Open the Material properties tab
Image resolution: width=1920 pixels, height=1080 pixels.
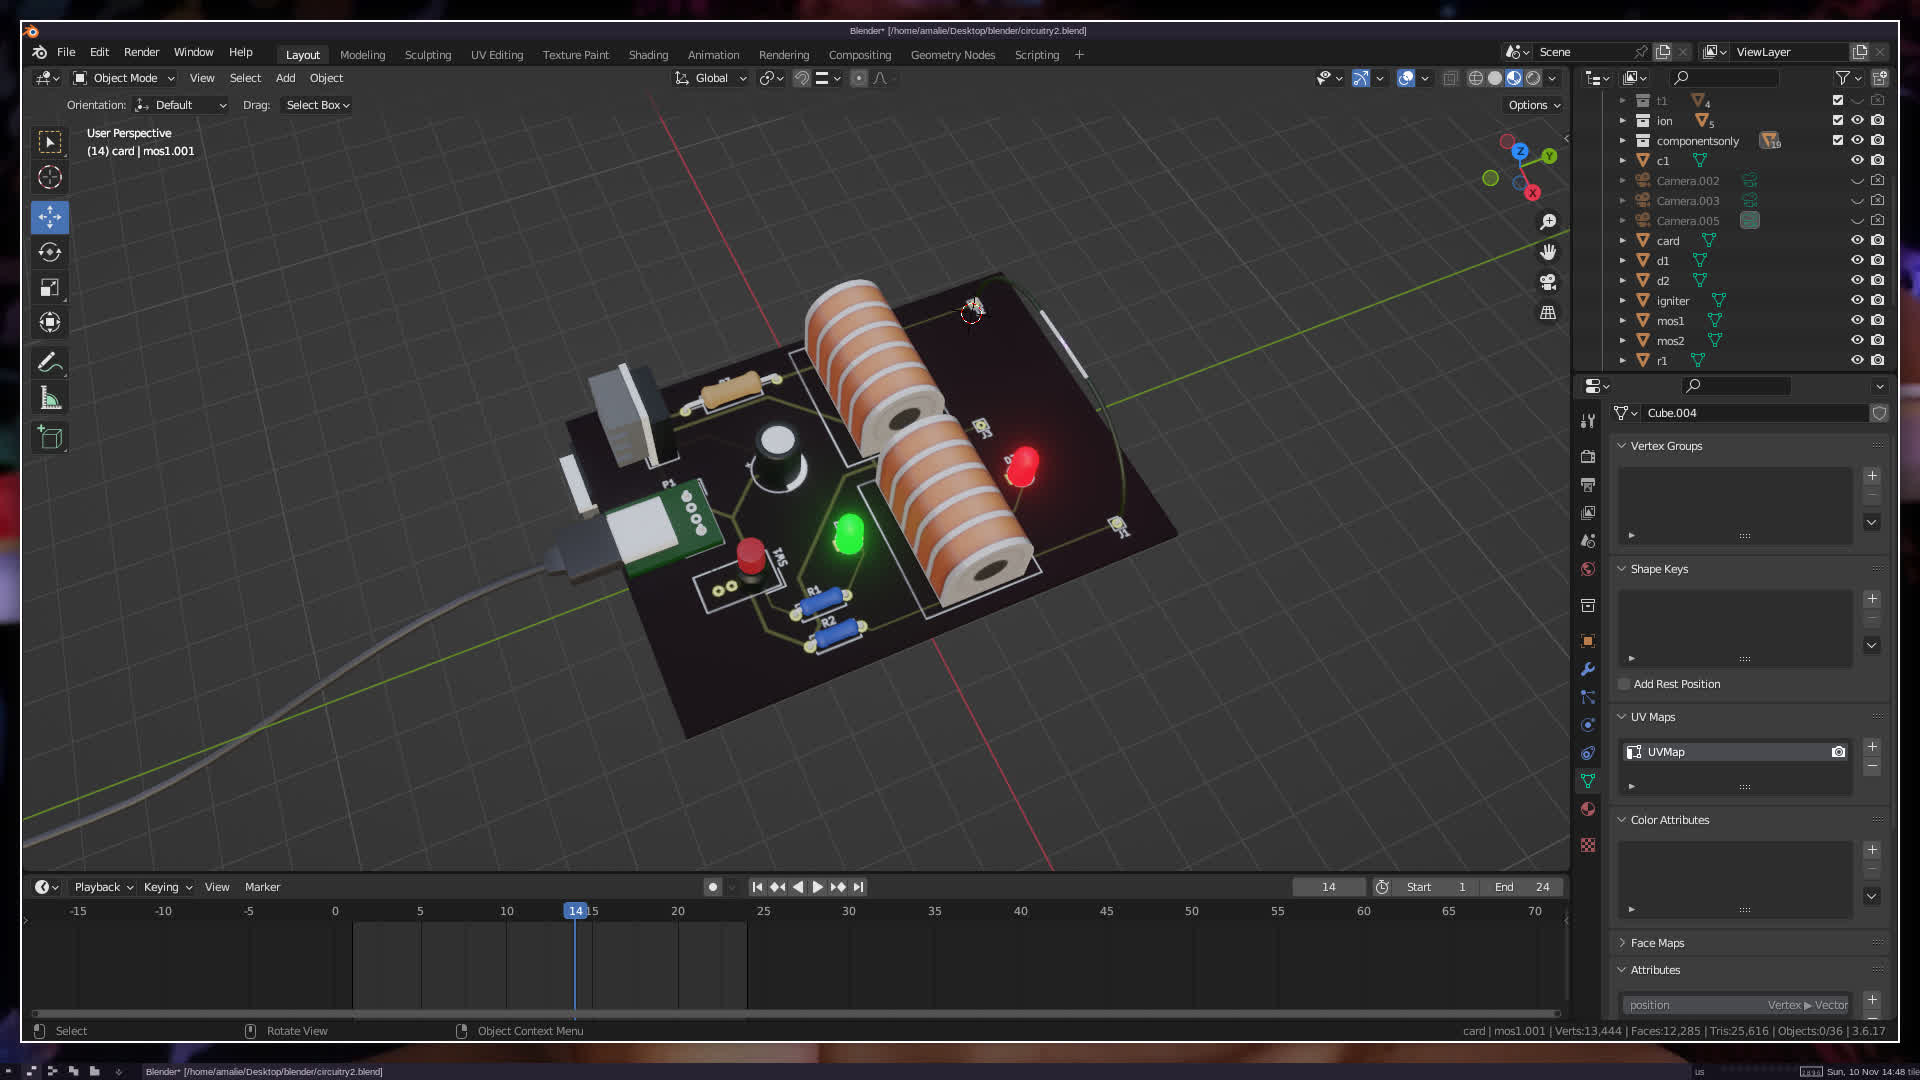click(x=1588, y=809)
